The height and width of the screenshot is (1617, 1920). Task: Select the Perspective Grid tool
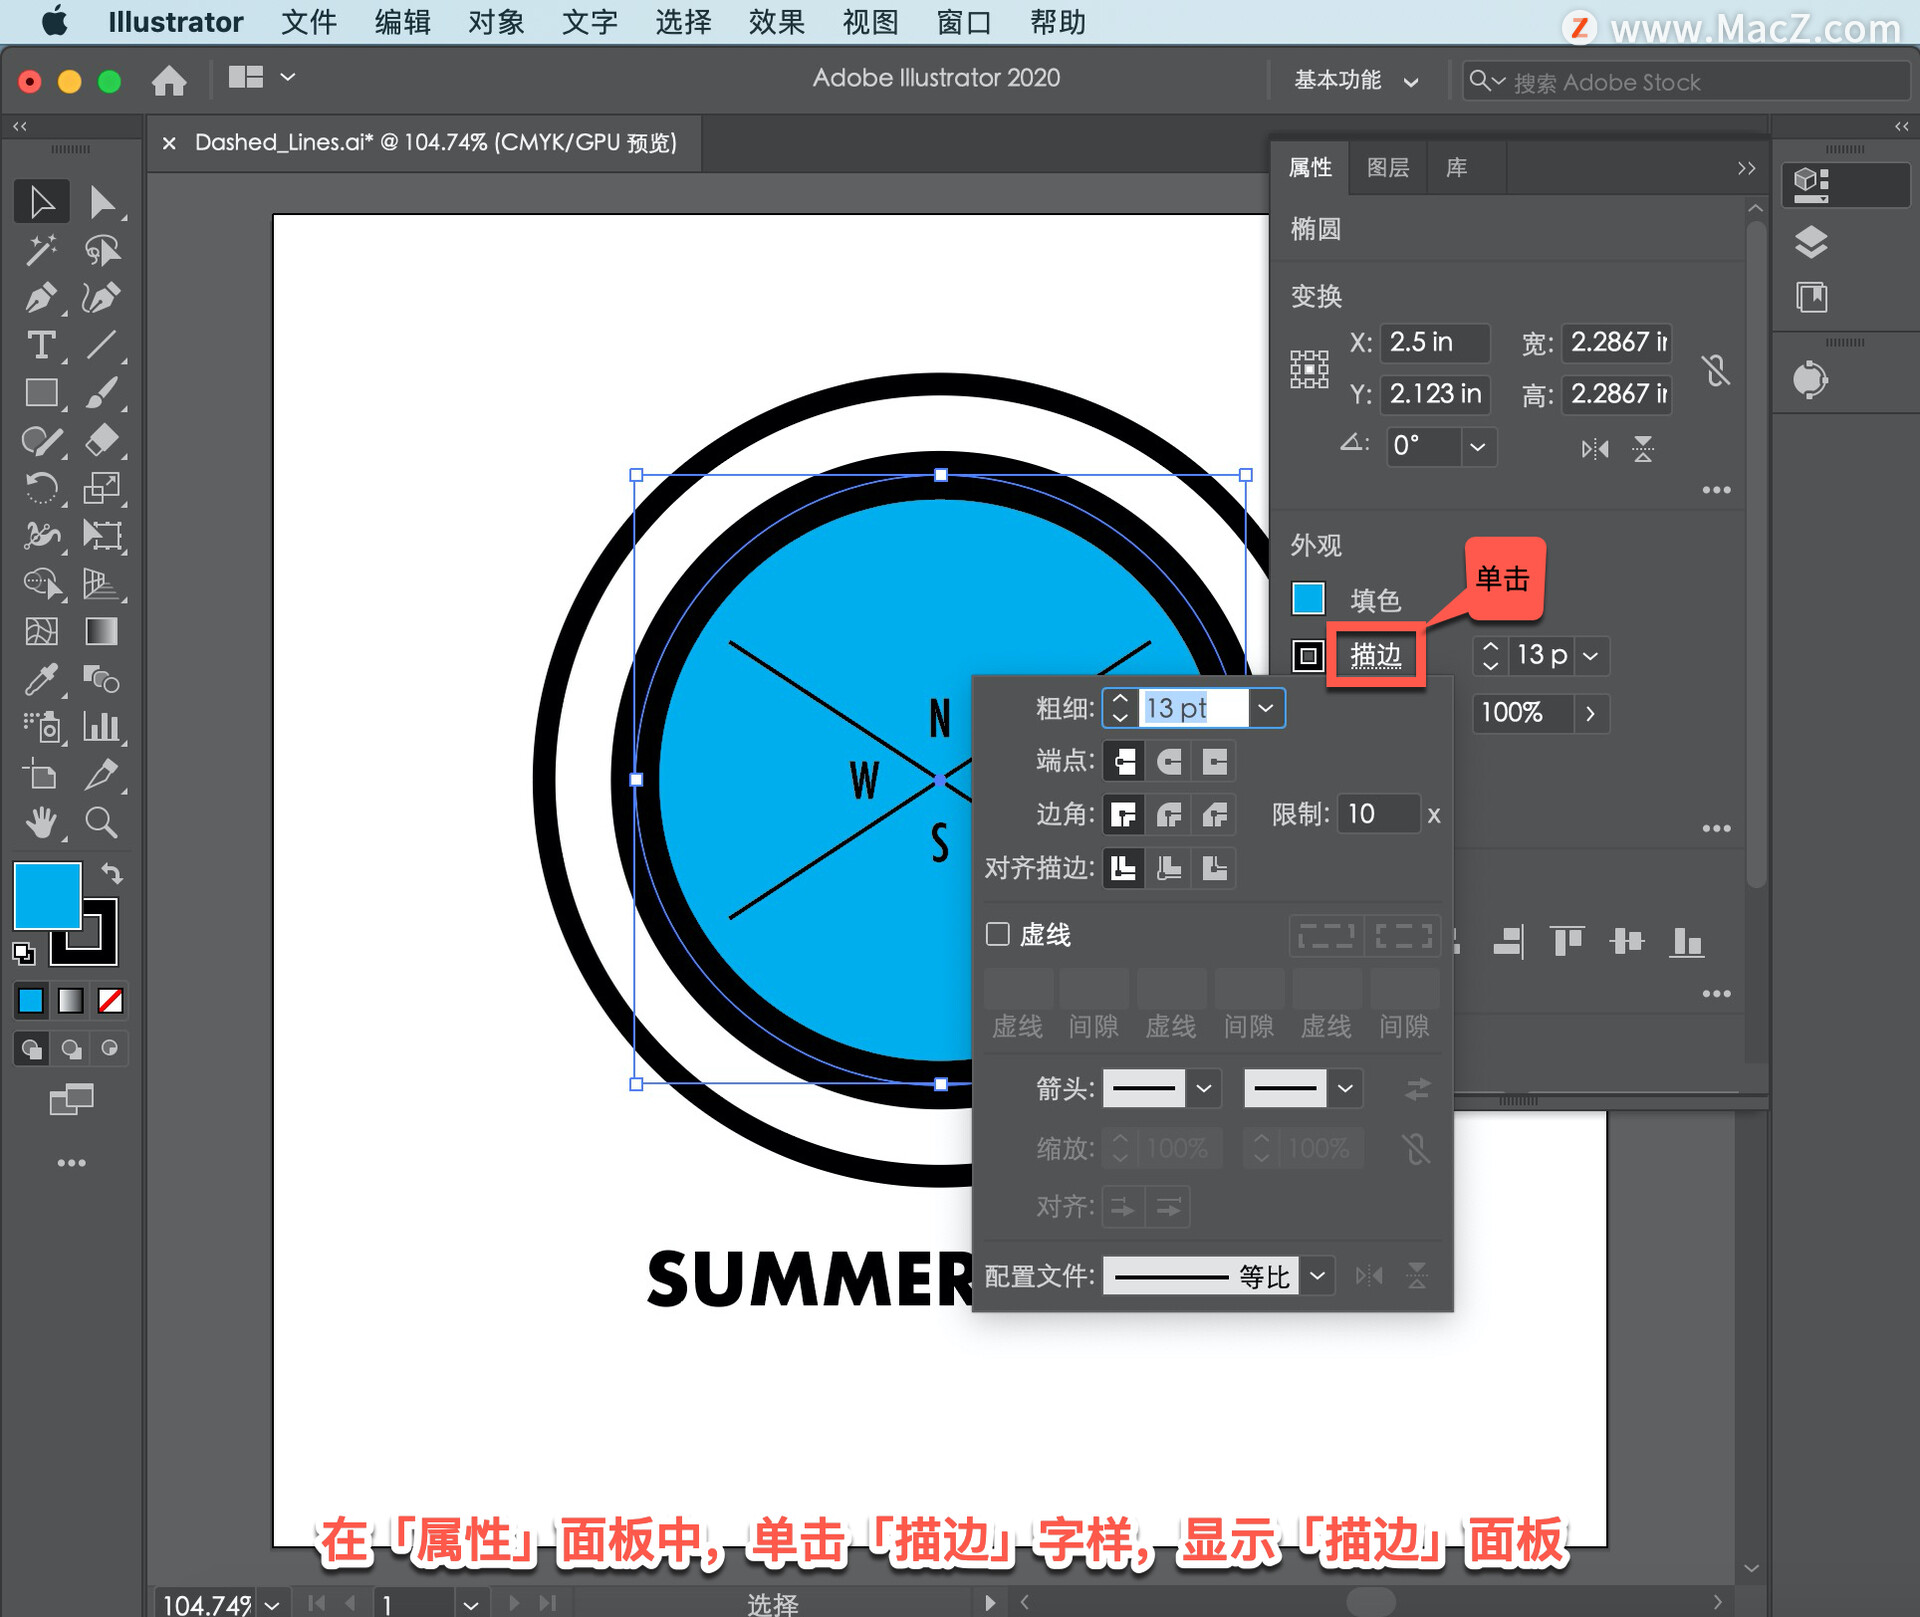click(x=101, y=583)
